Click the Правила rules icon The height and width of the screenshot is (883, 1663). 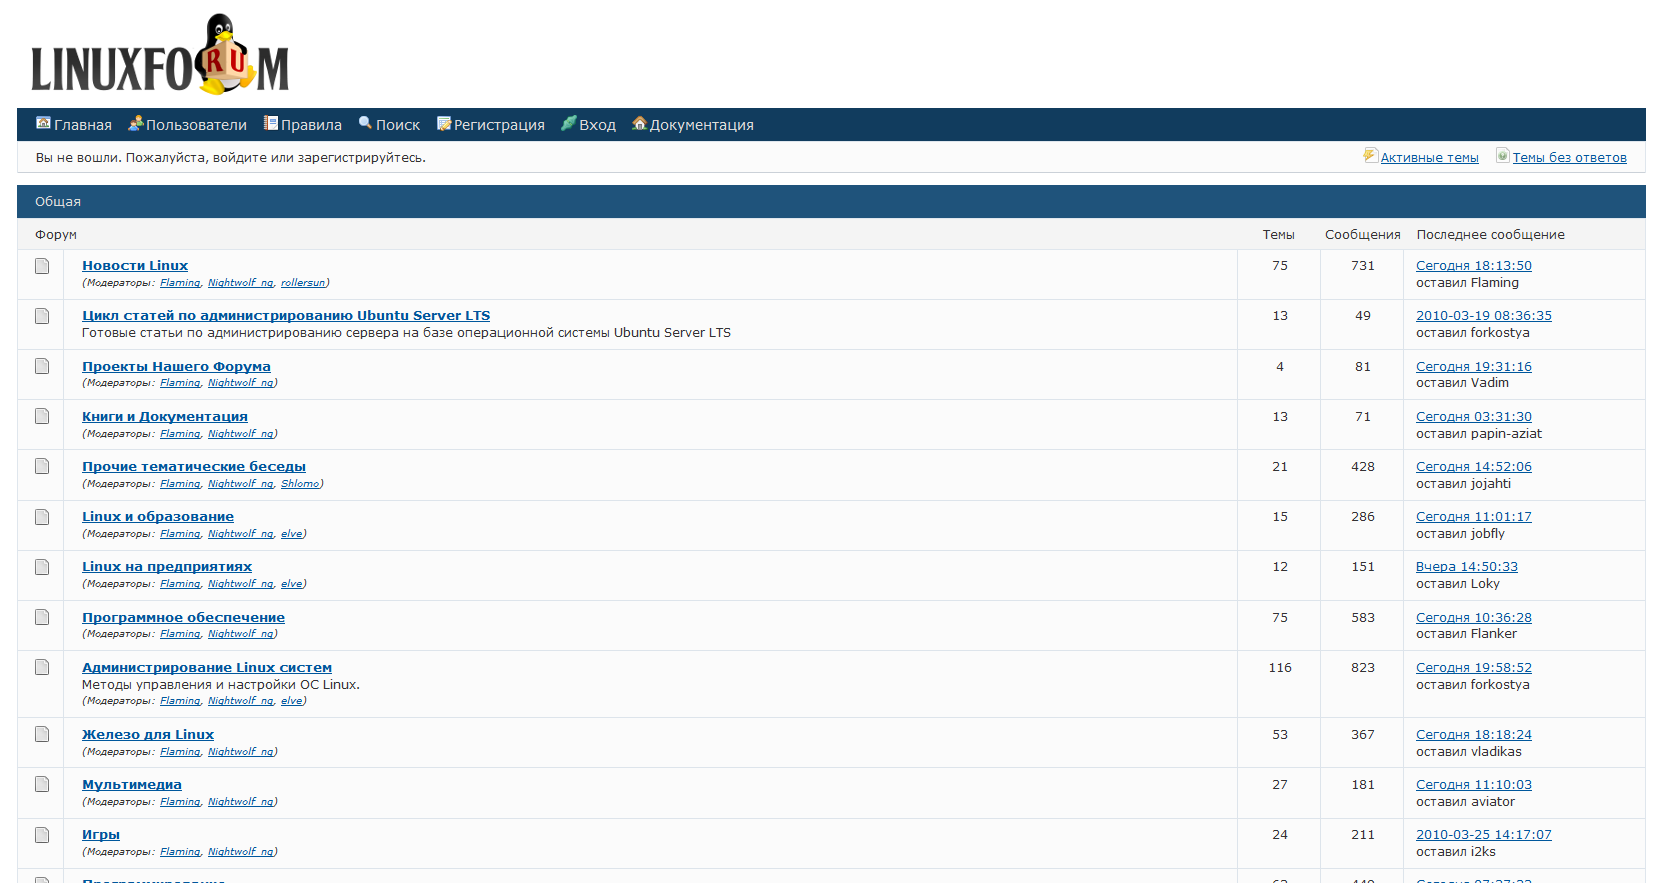270,123
